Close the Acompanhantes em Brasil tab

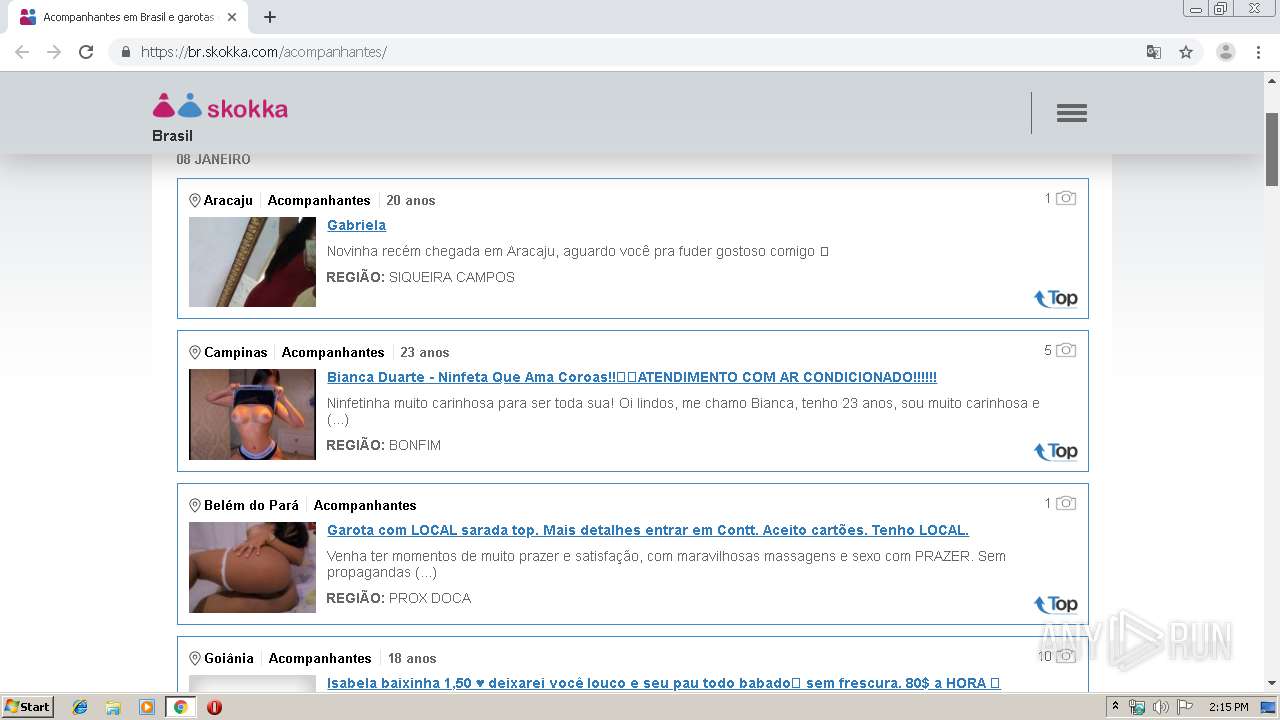tap(232, 17)
